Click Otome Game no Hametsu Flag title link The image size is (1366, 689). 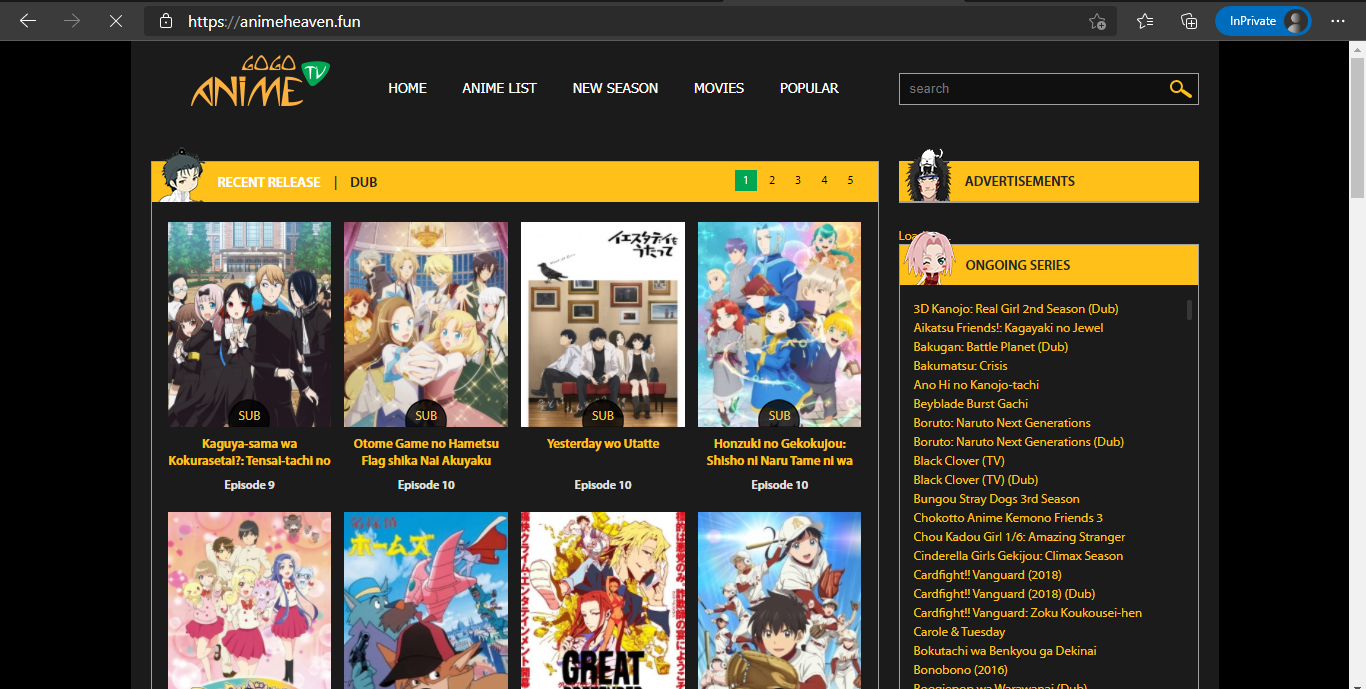click(x=426, y=452)
